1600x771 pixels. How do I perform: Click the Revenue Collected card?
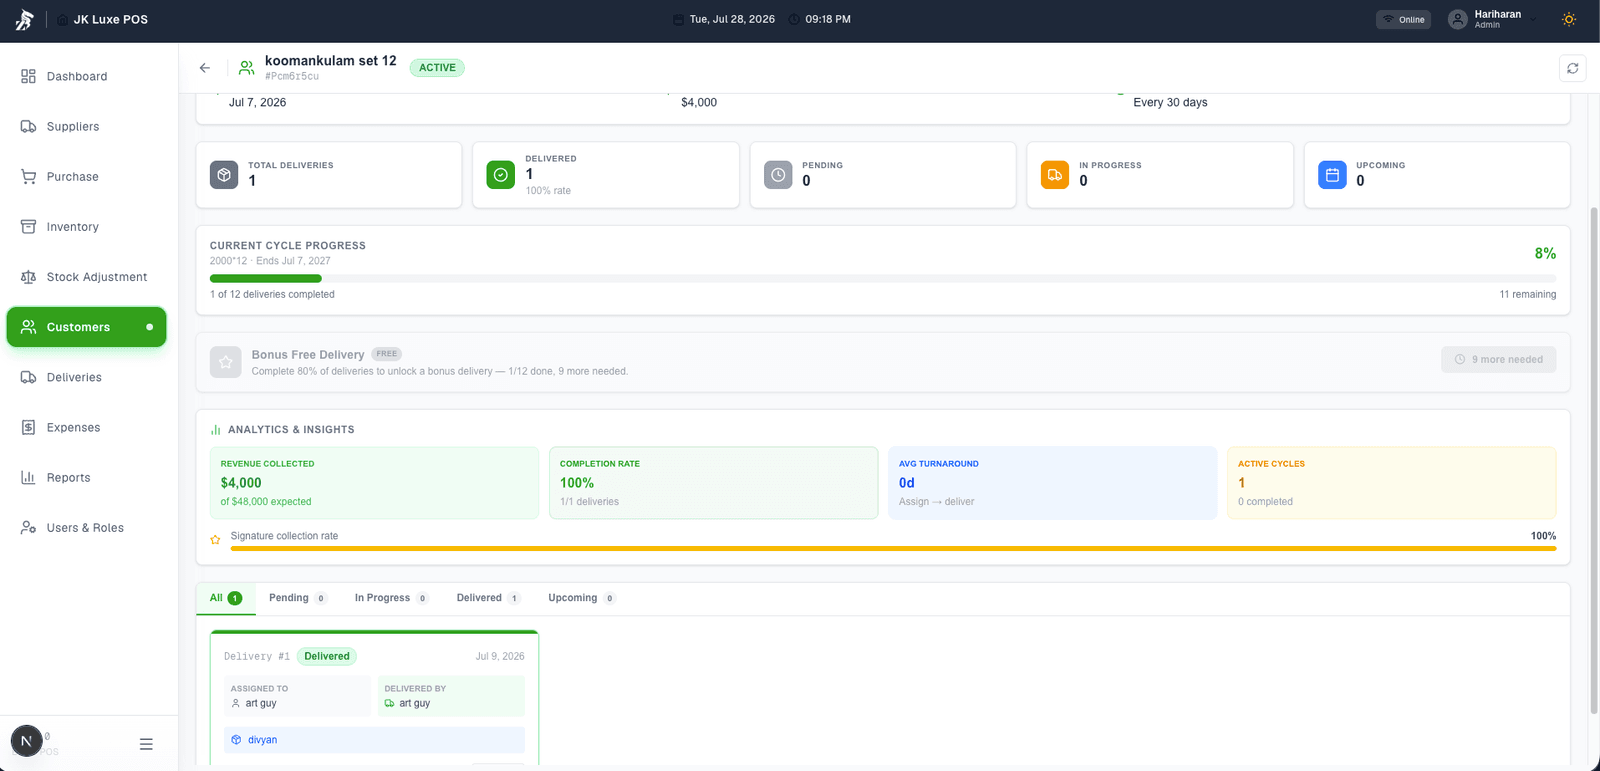click(x=374, y=483)
